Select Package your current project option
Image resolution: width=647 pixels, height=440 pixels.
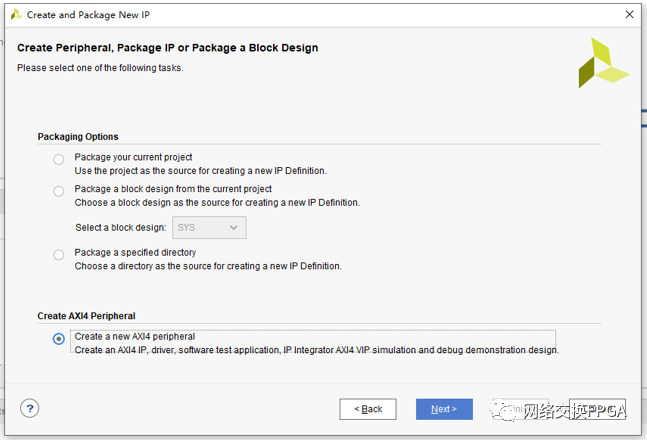59,159
